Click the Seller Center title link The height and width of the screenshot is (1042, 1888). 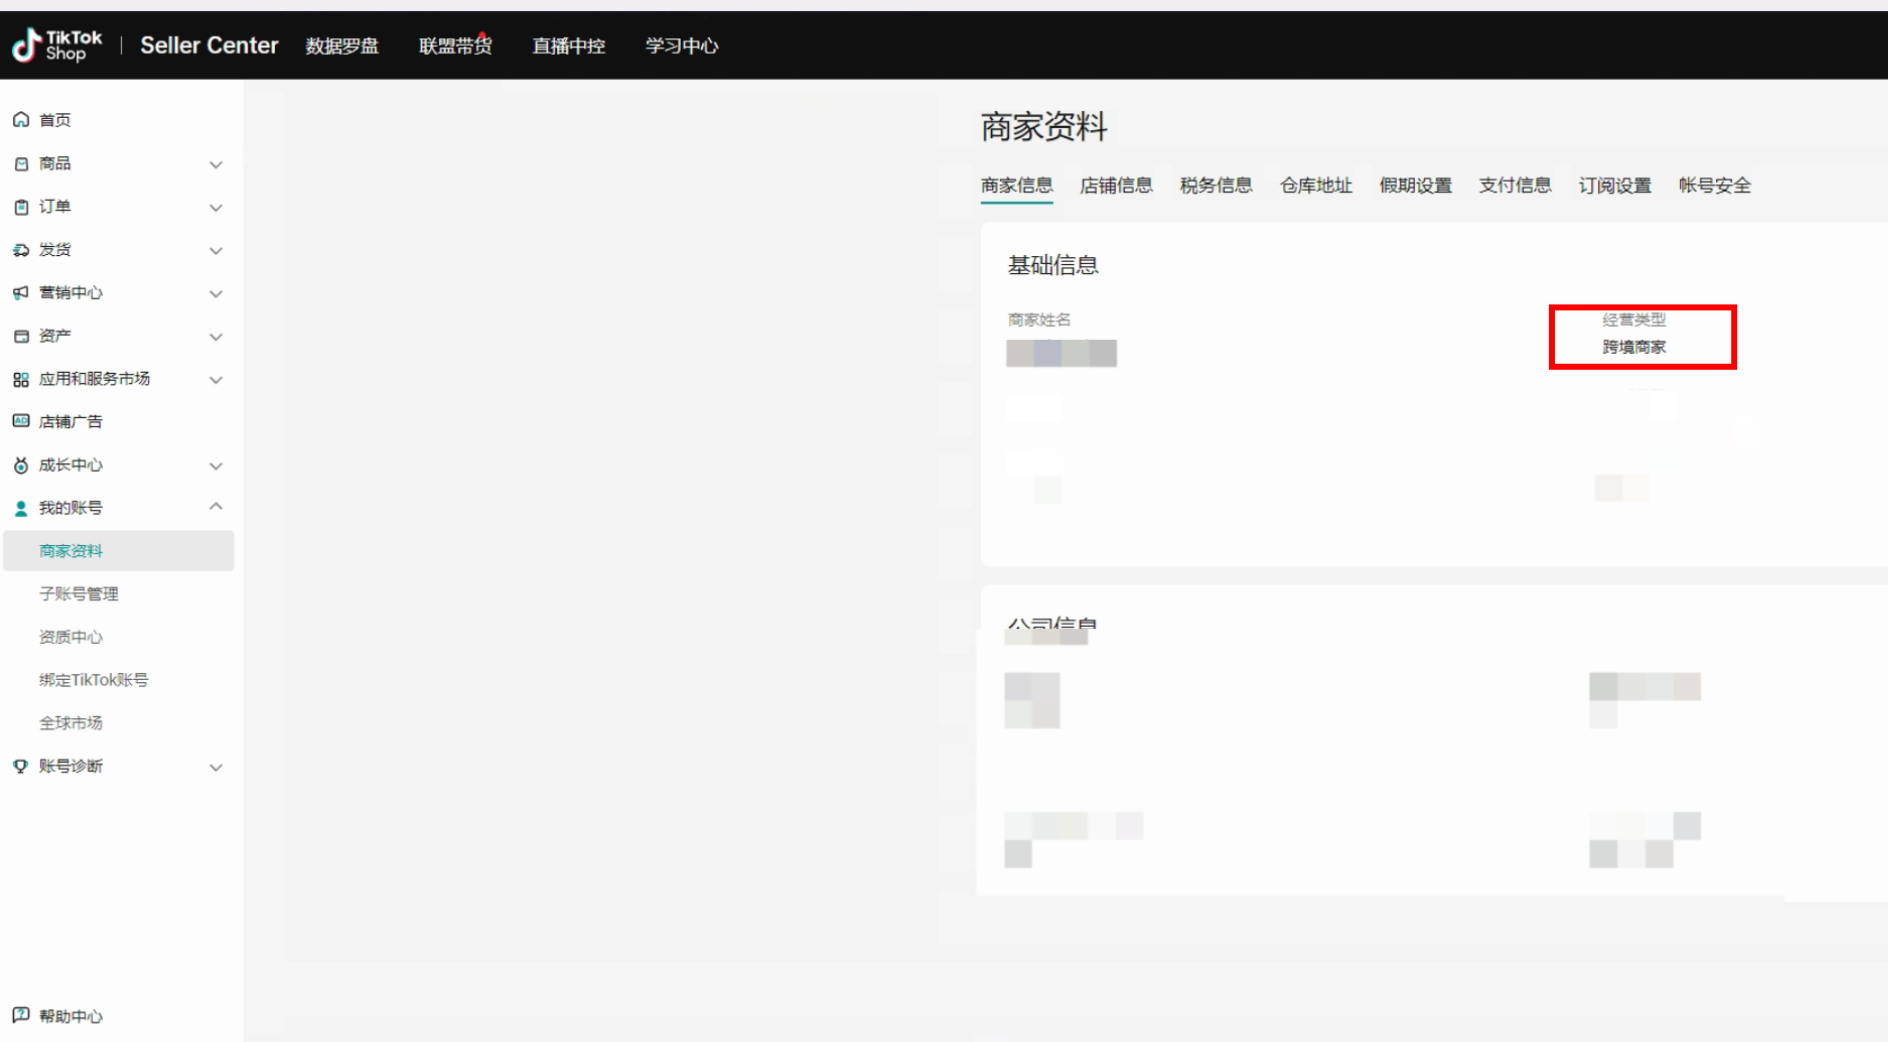click(x=209, y=45)
